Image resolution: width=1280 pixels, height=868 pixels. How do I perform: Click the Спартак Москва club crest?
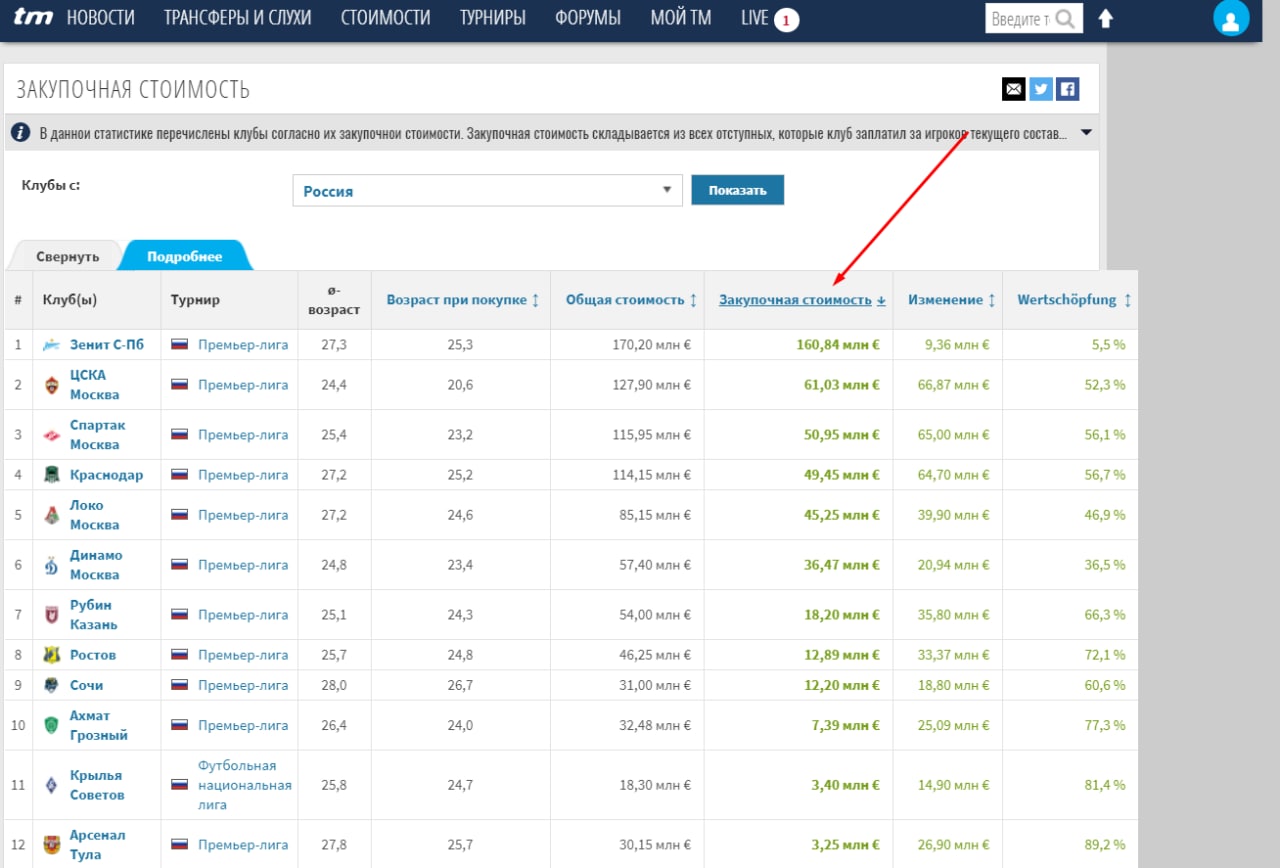52,435
